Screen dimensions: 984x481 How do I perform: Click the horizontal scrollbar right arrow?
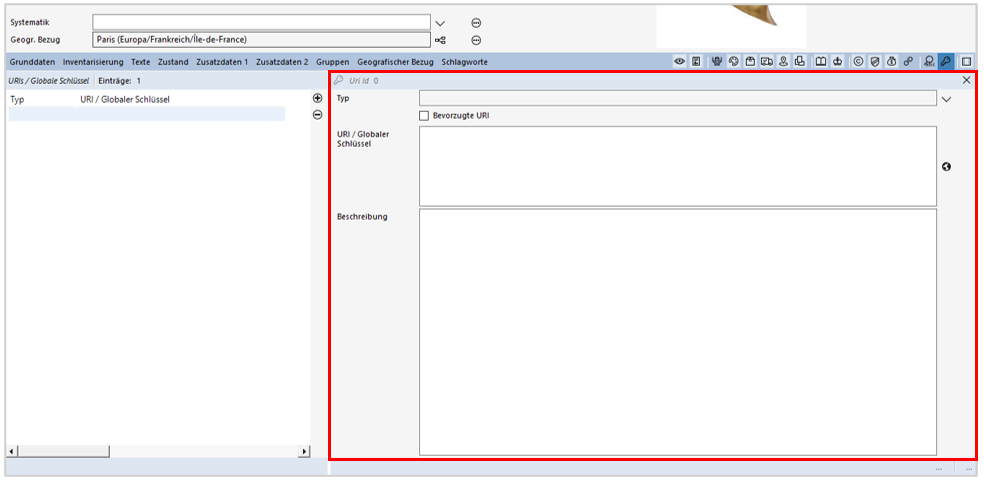click(304, 452)
